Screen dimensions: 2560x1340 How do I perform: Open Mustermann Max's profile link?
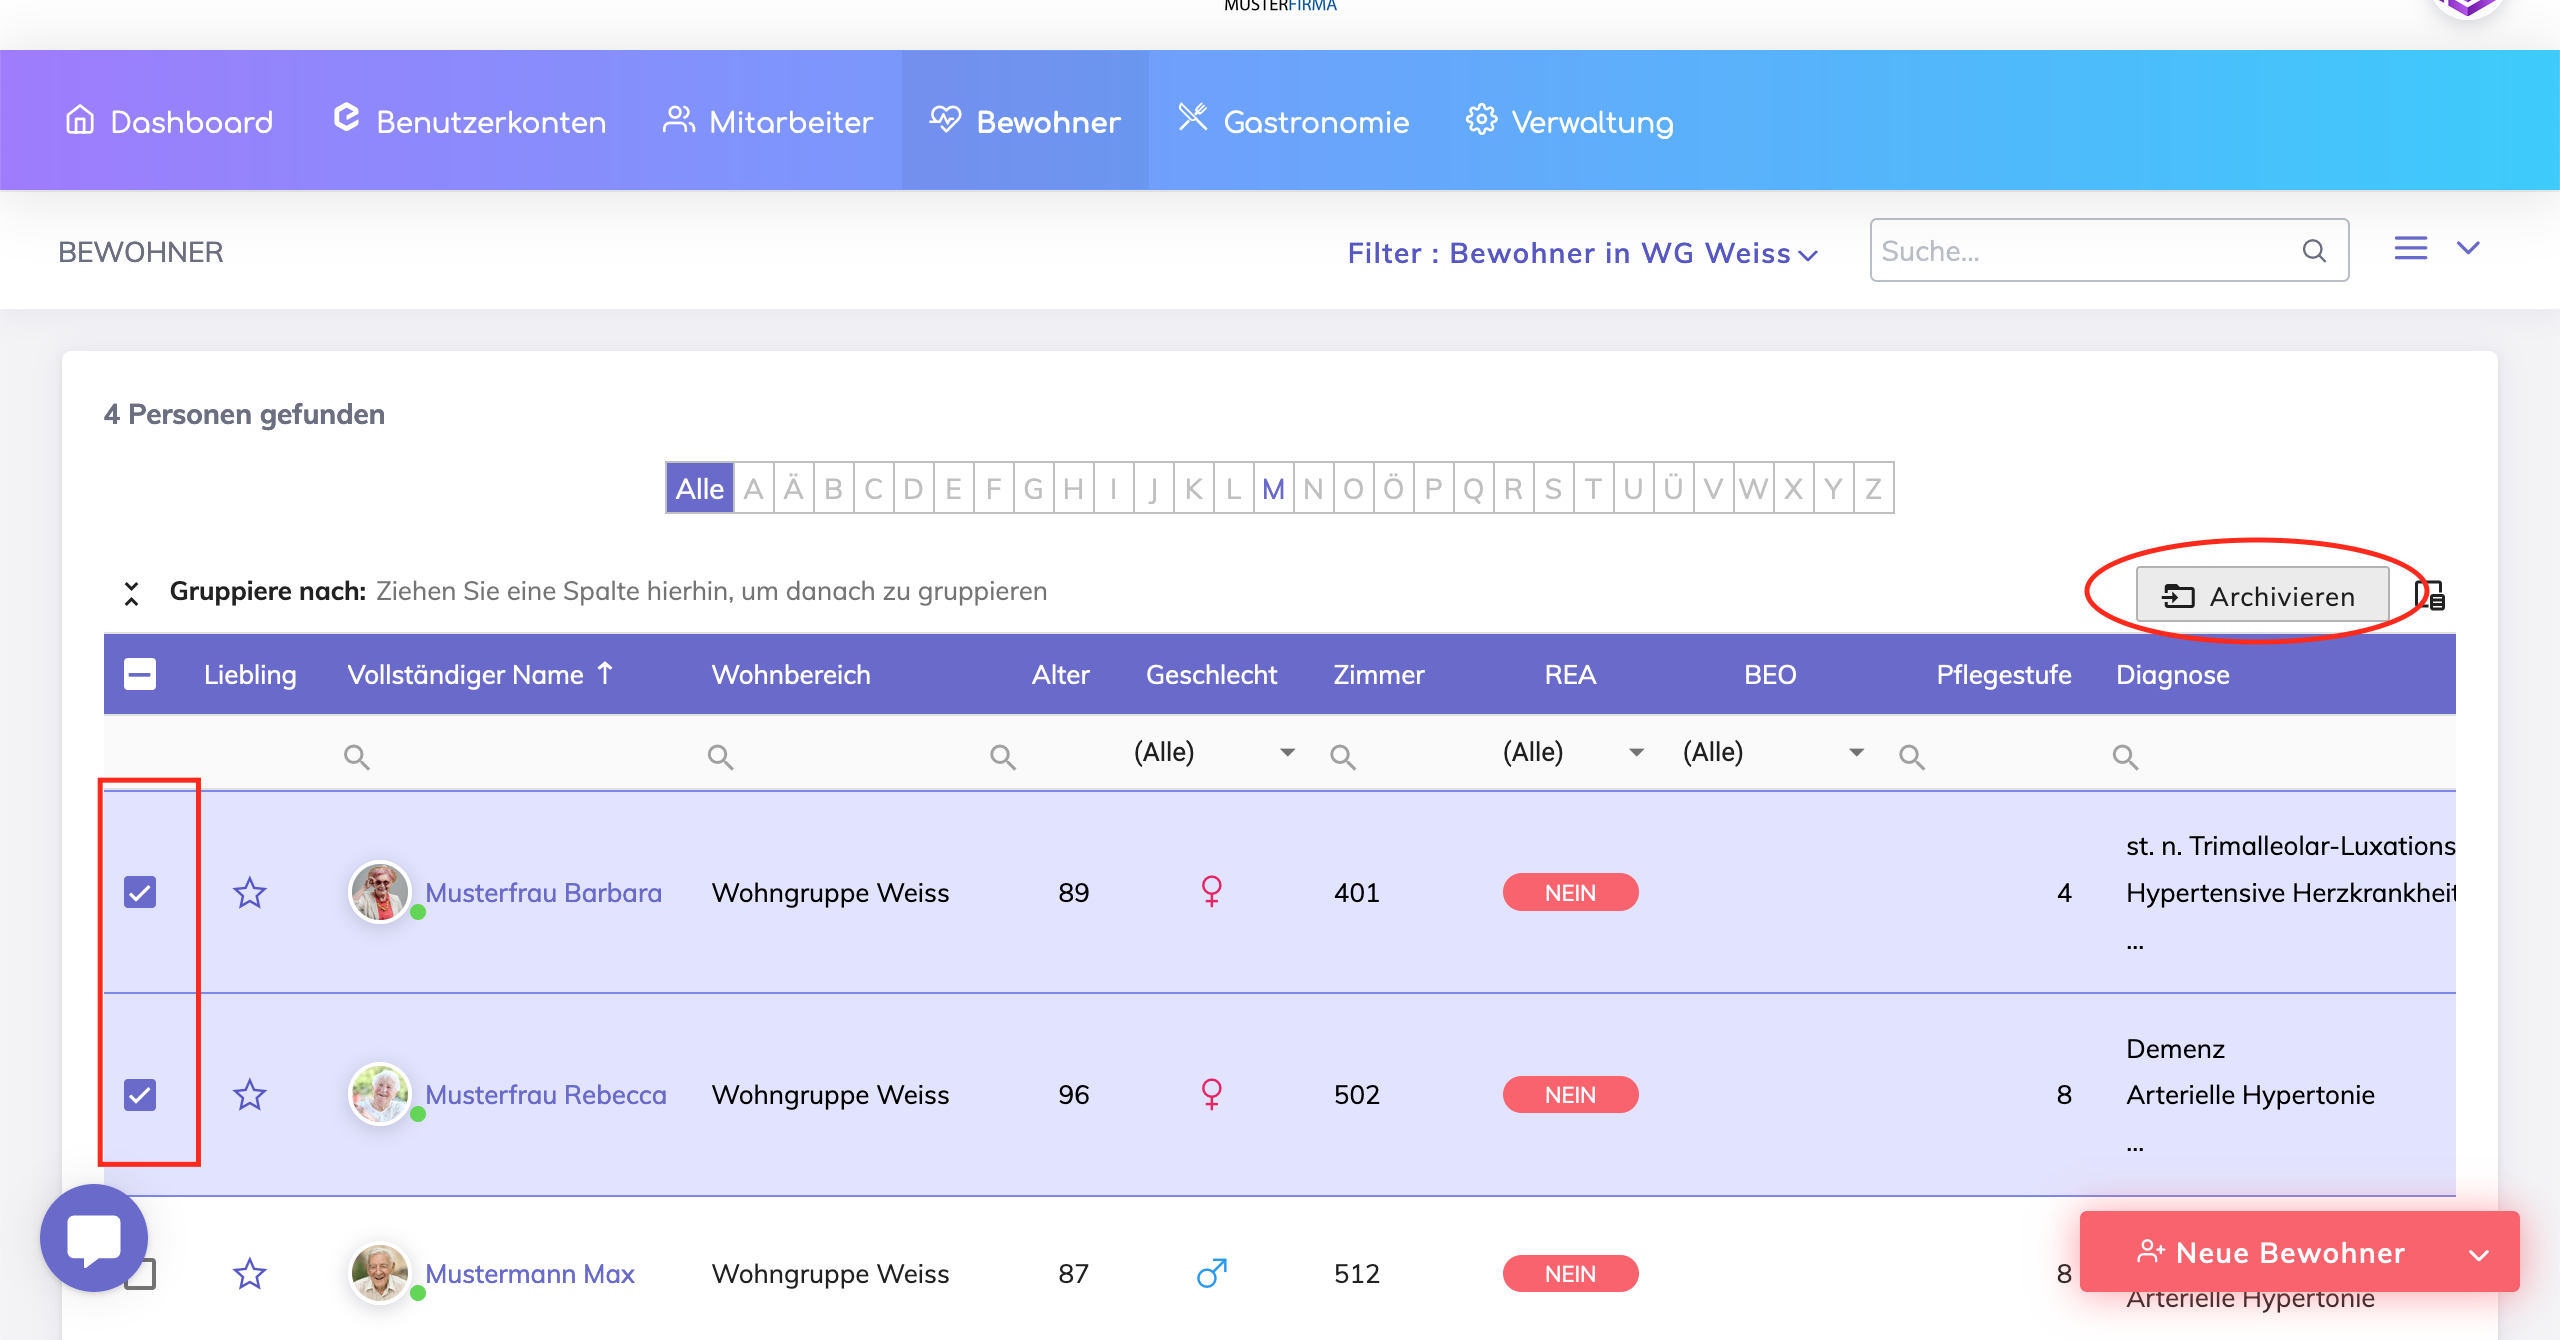pyautogui.click(x=530, y=1273)
